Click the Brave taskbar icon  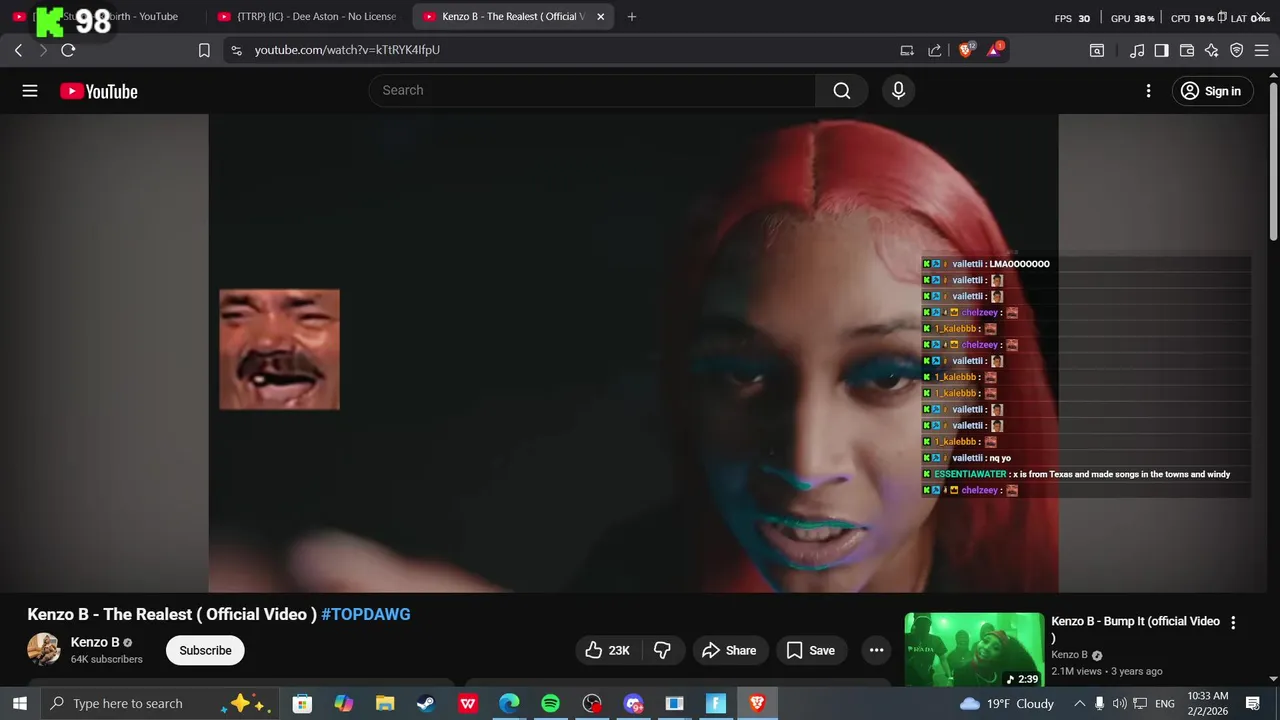pos(757,703)
